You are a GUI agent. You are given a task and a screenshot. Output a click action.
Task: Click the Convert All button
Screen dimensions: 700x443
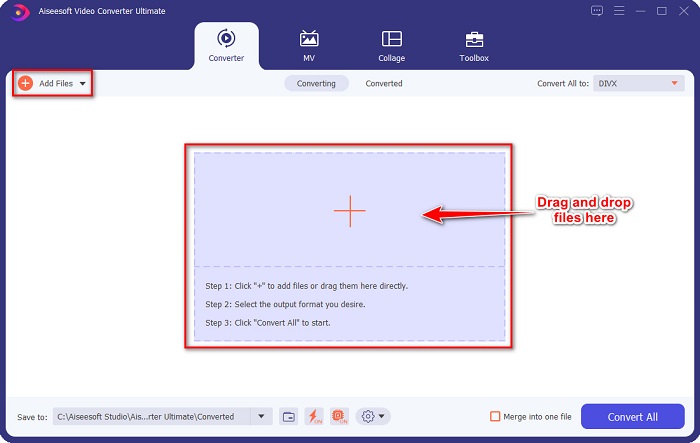click(x=633, y=417)
